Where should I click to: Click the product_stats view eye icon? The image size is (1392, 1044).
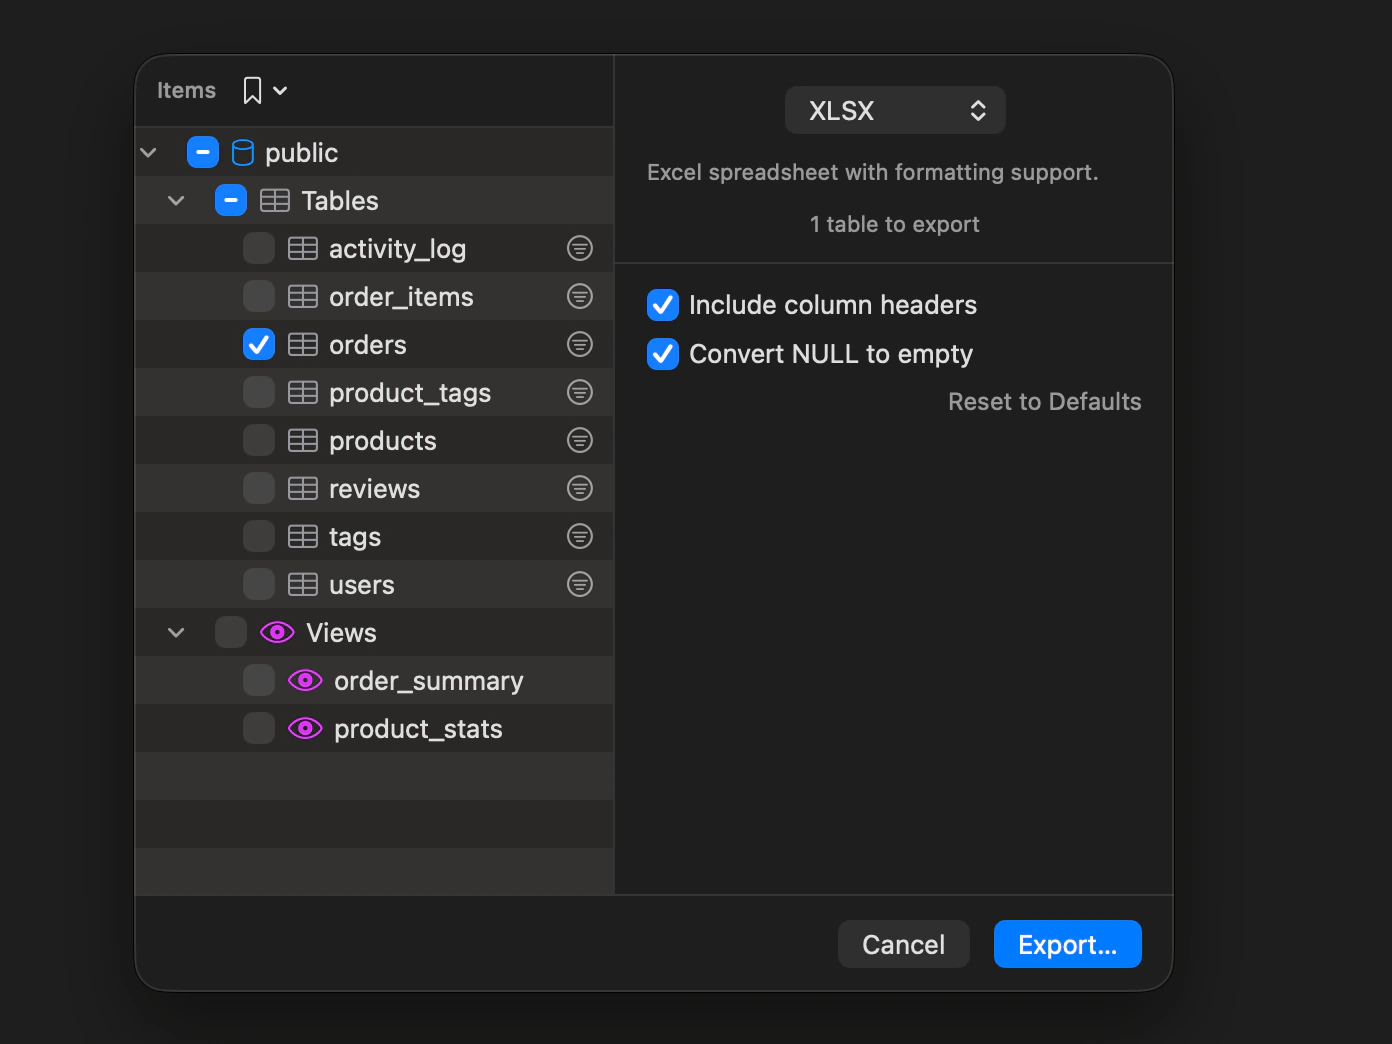[x=305, y=728]
